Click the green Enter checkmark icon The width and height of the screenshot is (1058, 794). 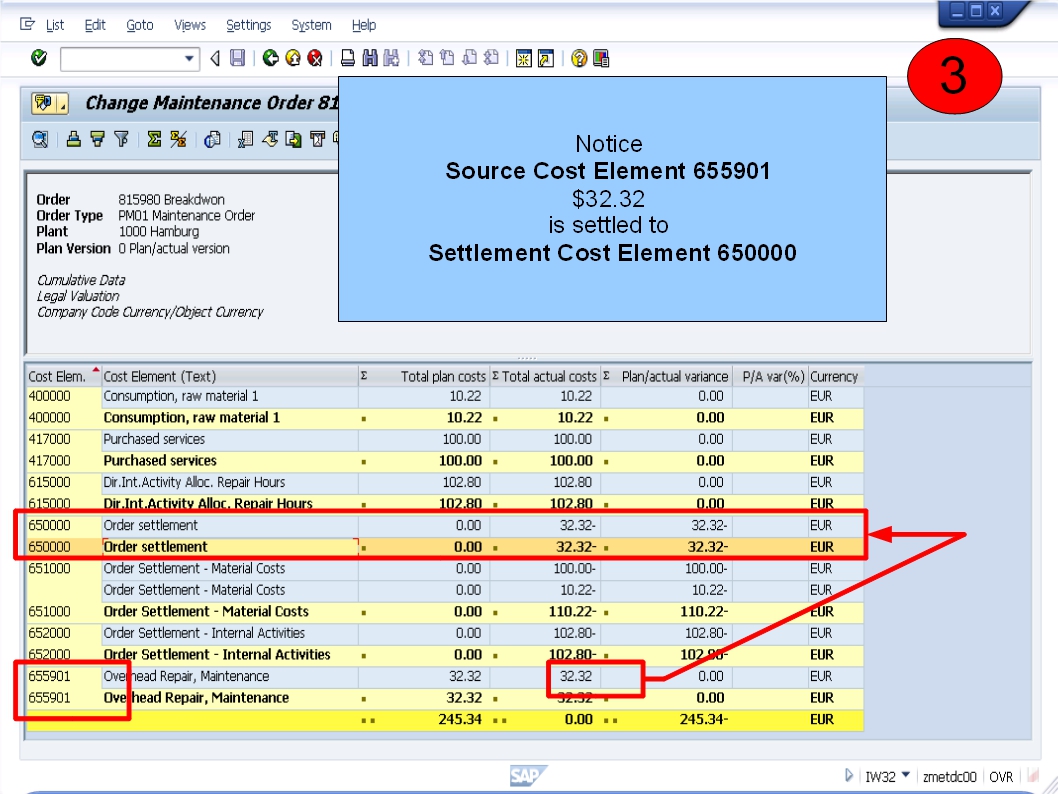click(39, 58)
